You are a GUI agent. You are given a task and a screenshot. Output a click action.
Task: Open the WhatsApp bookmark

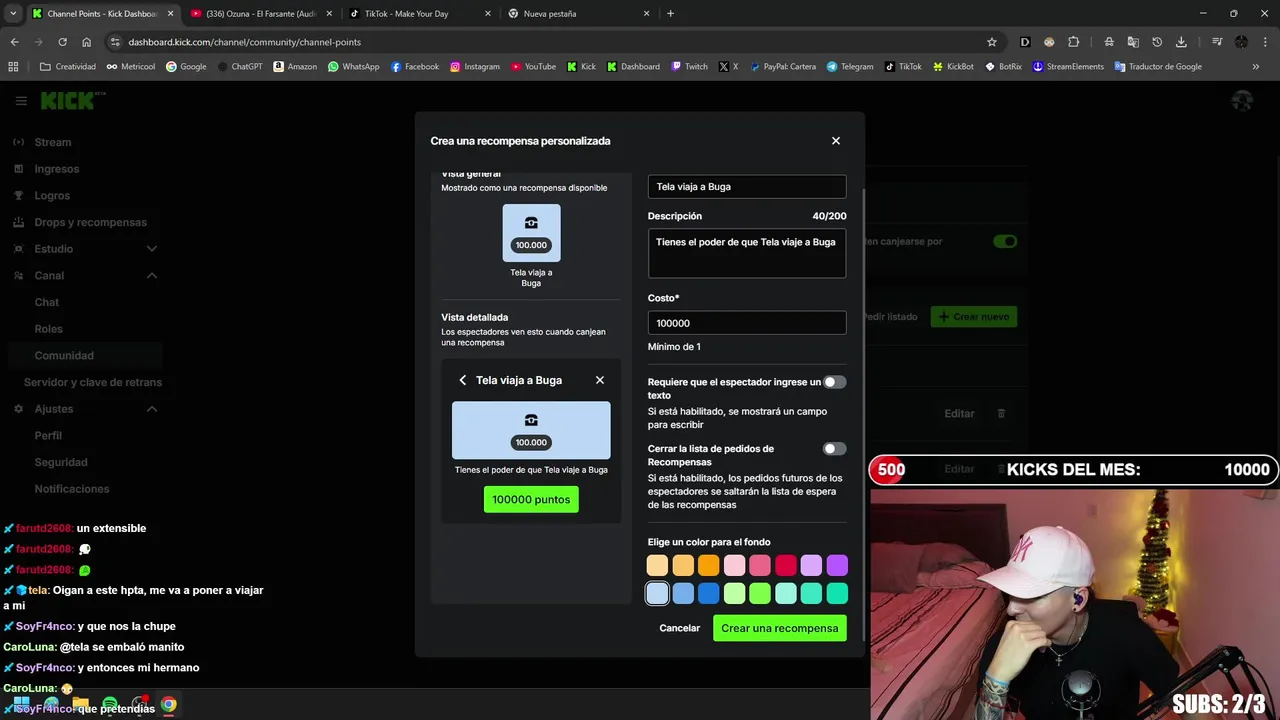pyautogui.click(x=354, y=67)
